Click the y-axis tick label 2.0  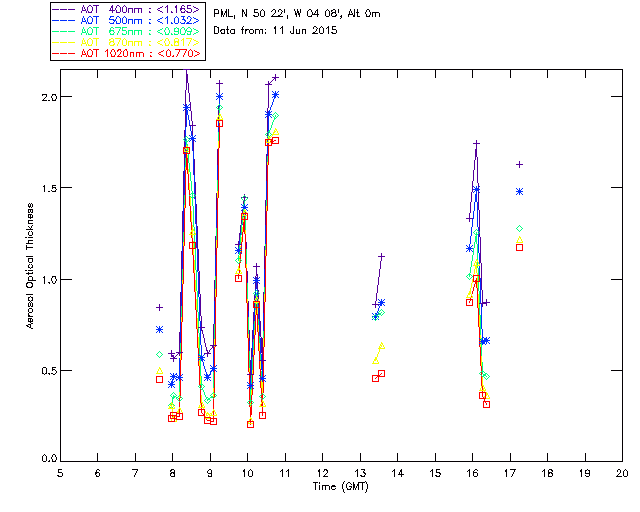[x=49, y=97]
